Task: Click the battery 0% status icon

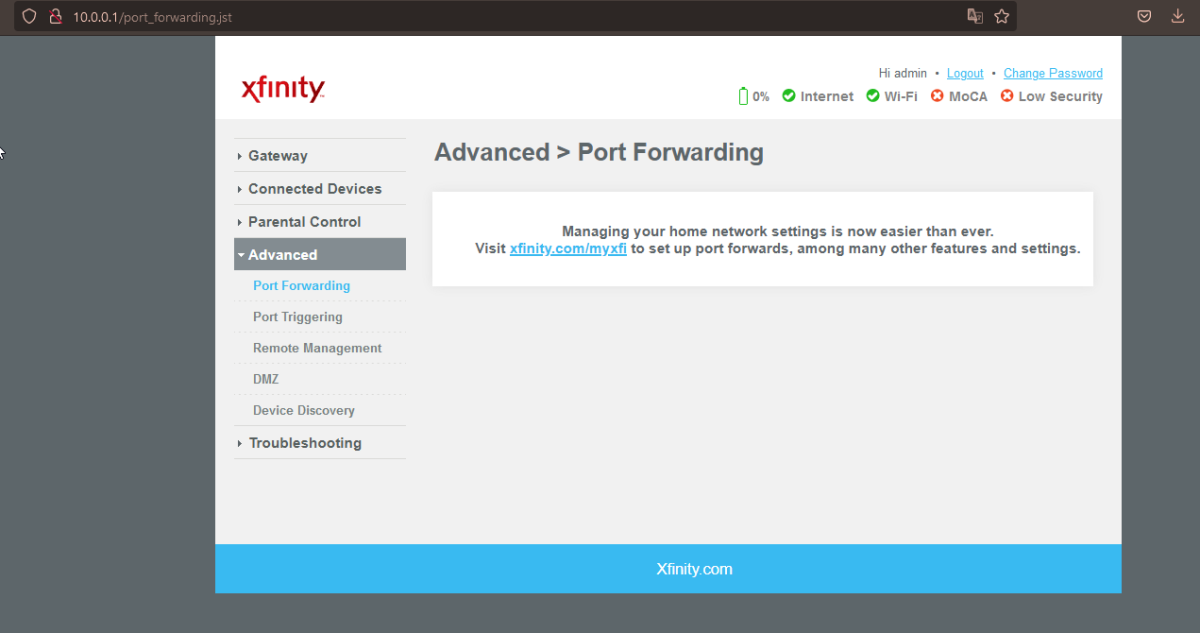Action: tap(743, 96)
